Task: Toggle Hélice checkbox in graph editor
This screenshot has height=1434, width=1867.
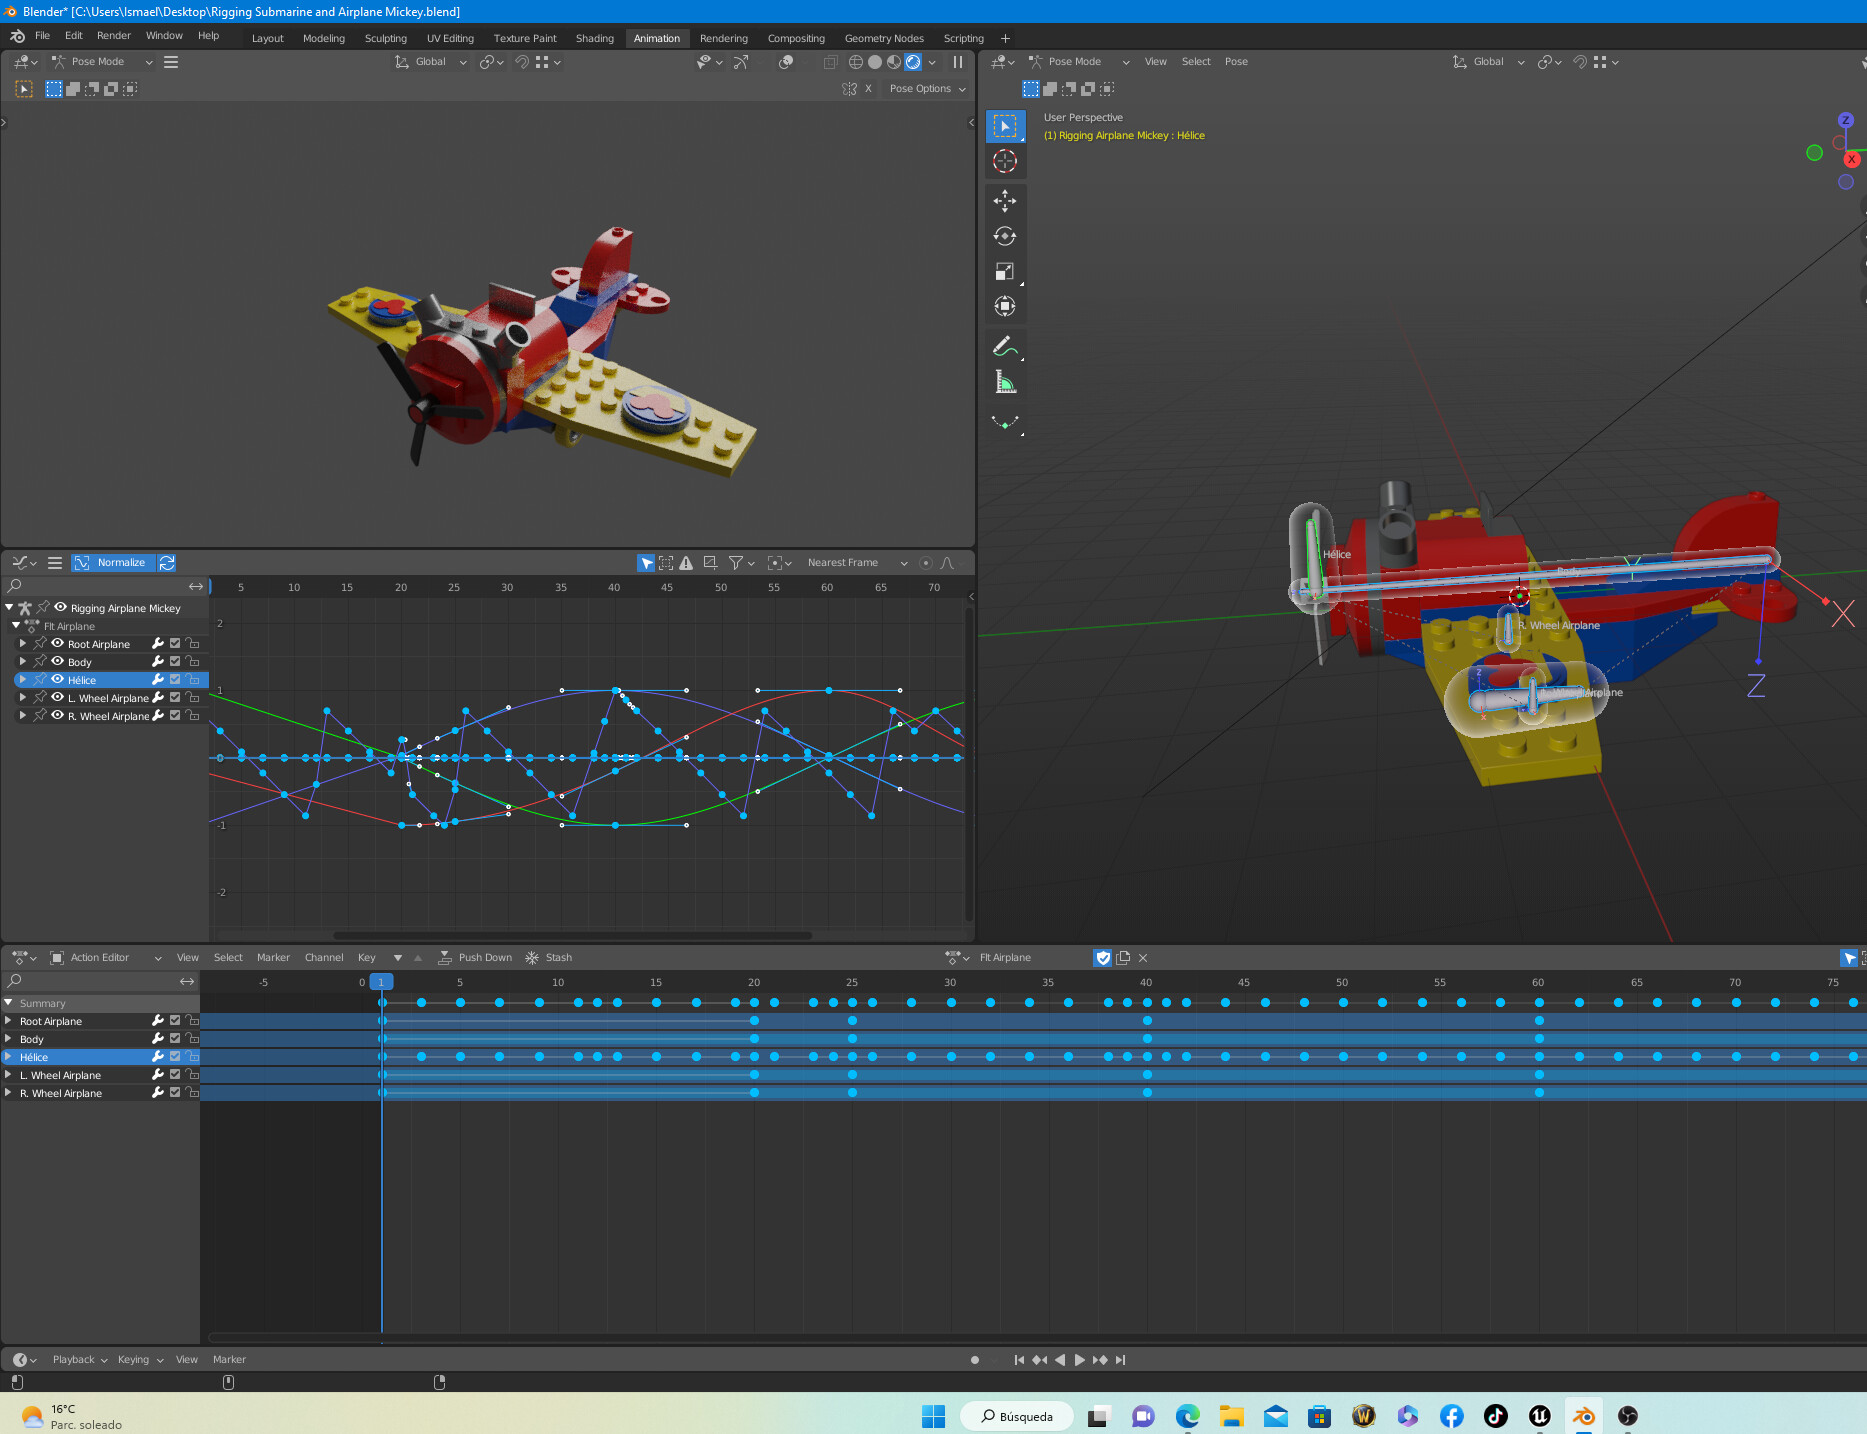Action: [x=175, y=680]
